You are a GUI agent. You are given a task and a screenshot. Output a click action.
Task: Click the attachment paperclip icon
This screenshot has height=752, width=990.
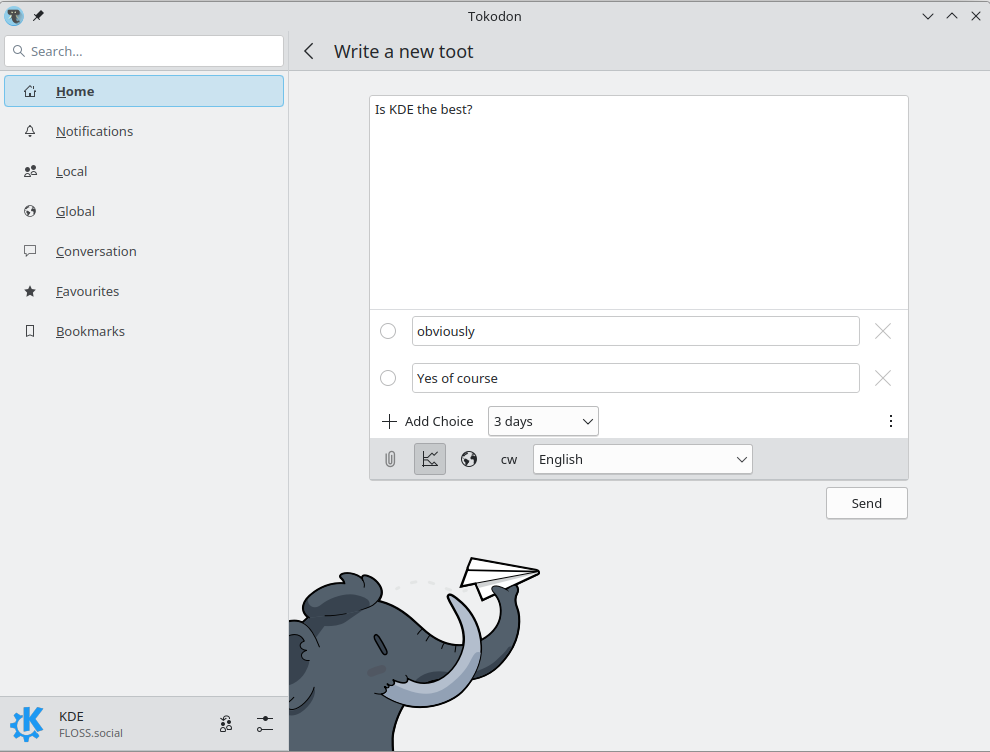390,459
